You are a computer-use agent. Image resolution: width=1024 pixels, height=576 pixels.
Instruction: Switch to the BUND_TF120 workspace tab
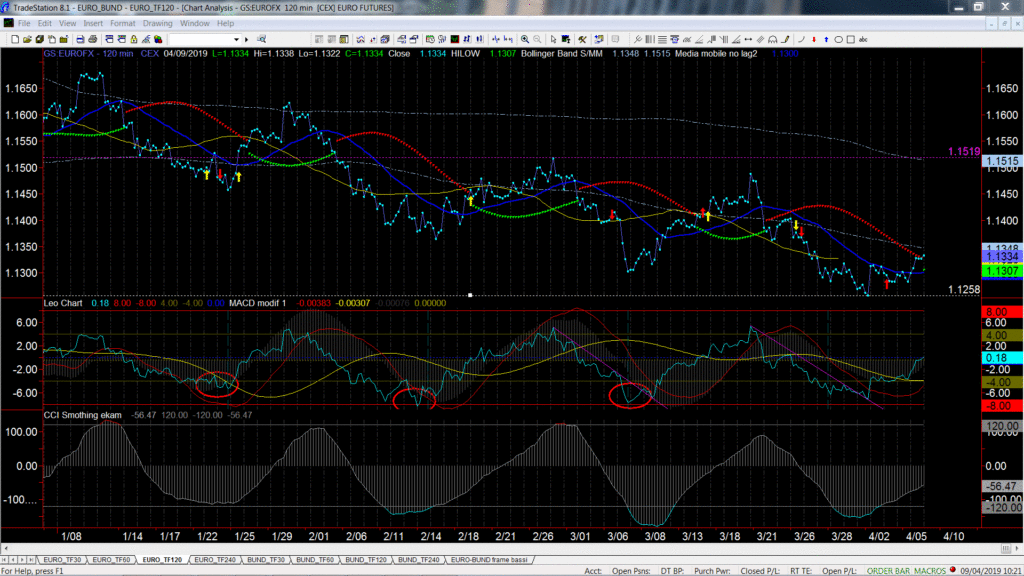point(366,560)
